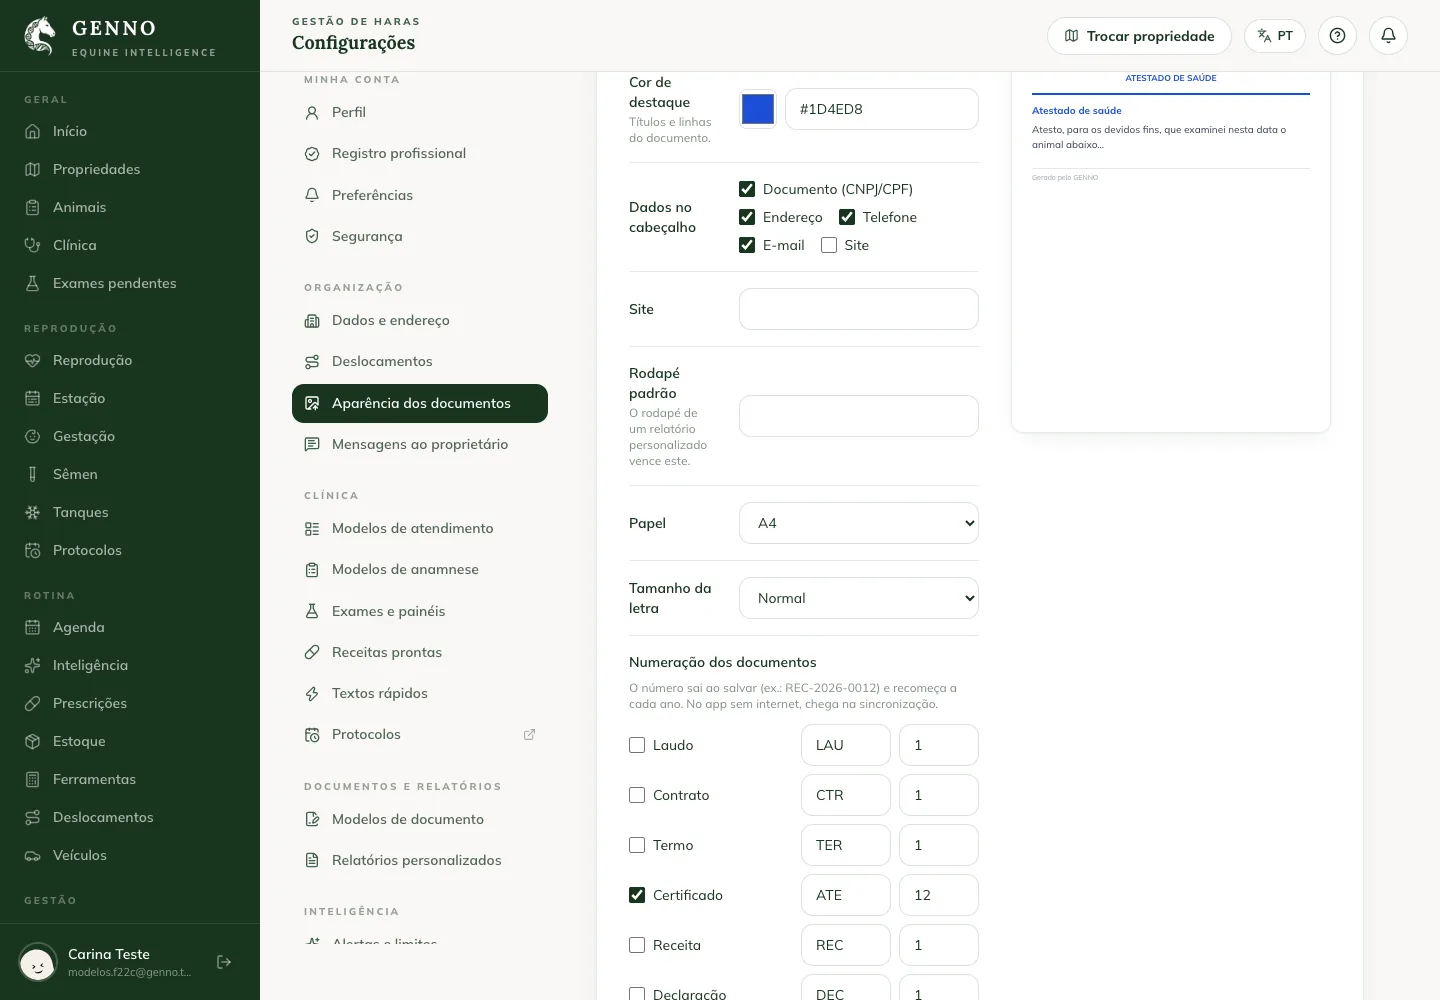Toggle the Laudo numbering checkbox
This screenshot has height=1000, width=1440.
637,745
